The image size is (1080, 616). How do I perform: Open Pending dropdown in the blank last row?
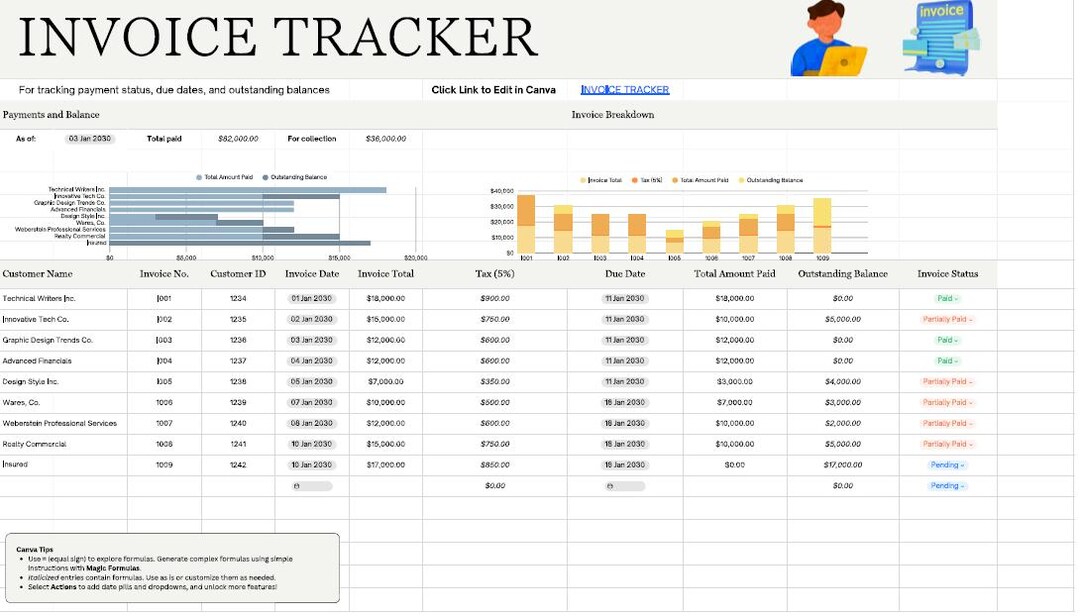click(947, 486)
